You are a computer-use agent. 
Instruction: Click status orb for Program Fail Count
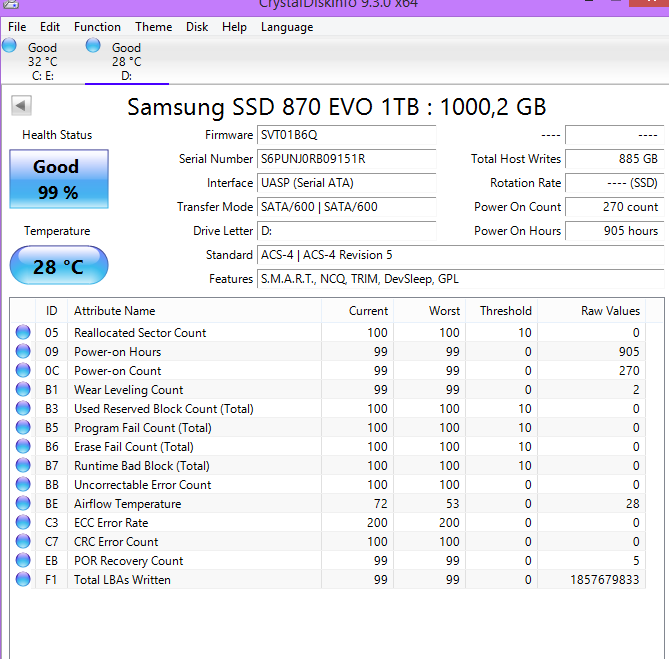point(23,427)
